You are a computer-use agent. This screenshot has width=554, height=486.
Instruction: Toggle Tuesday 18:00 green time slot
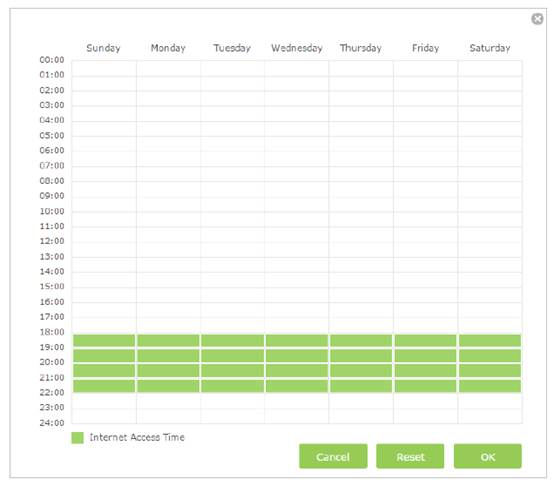(232, 340)
